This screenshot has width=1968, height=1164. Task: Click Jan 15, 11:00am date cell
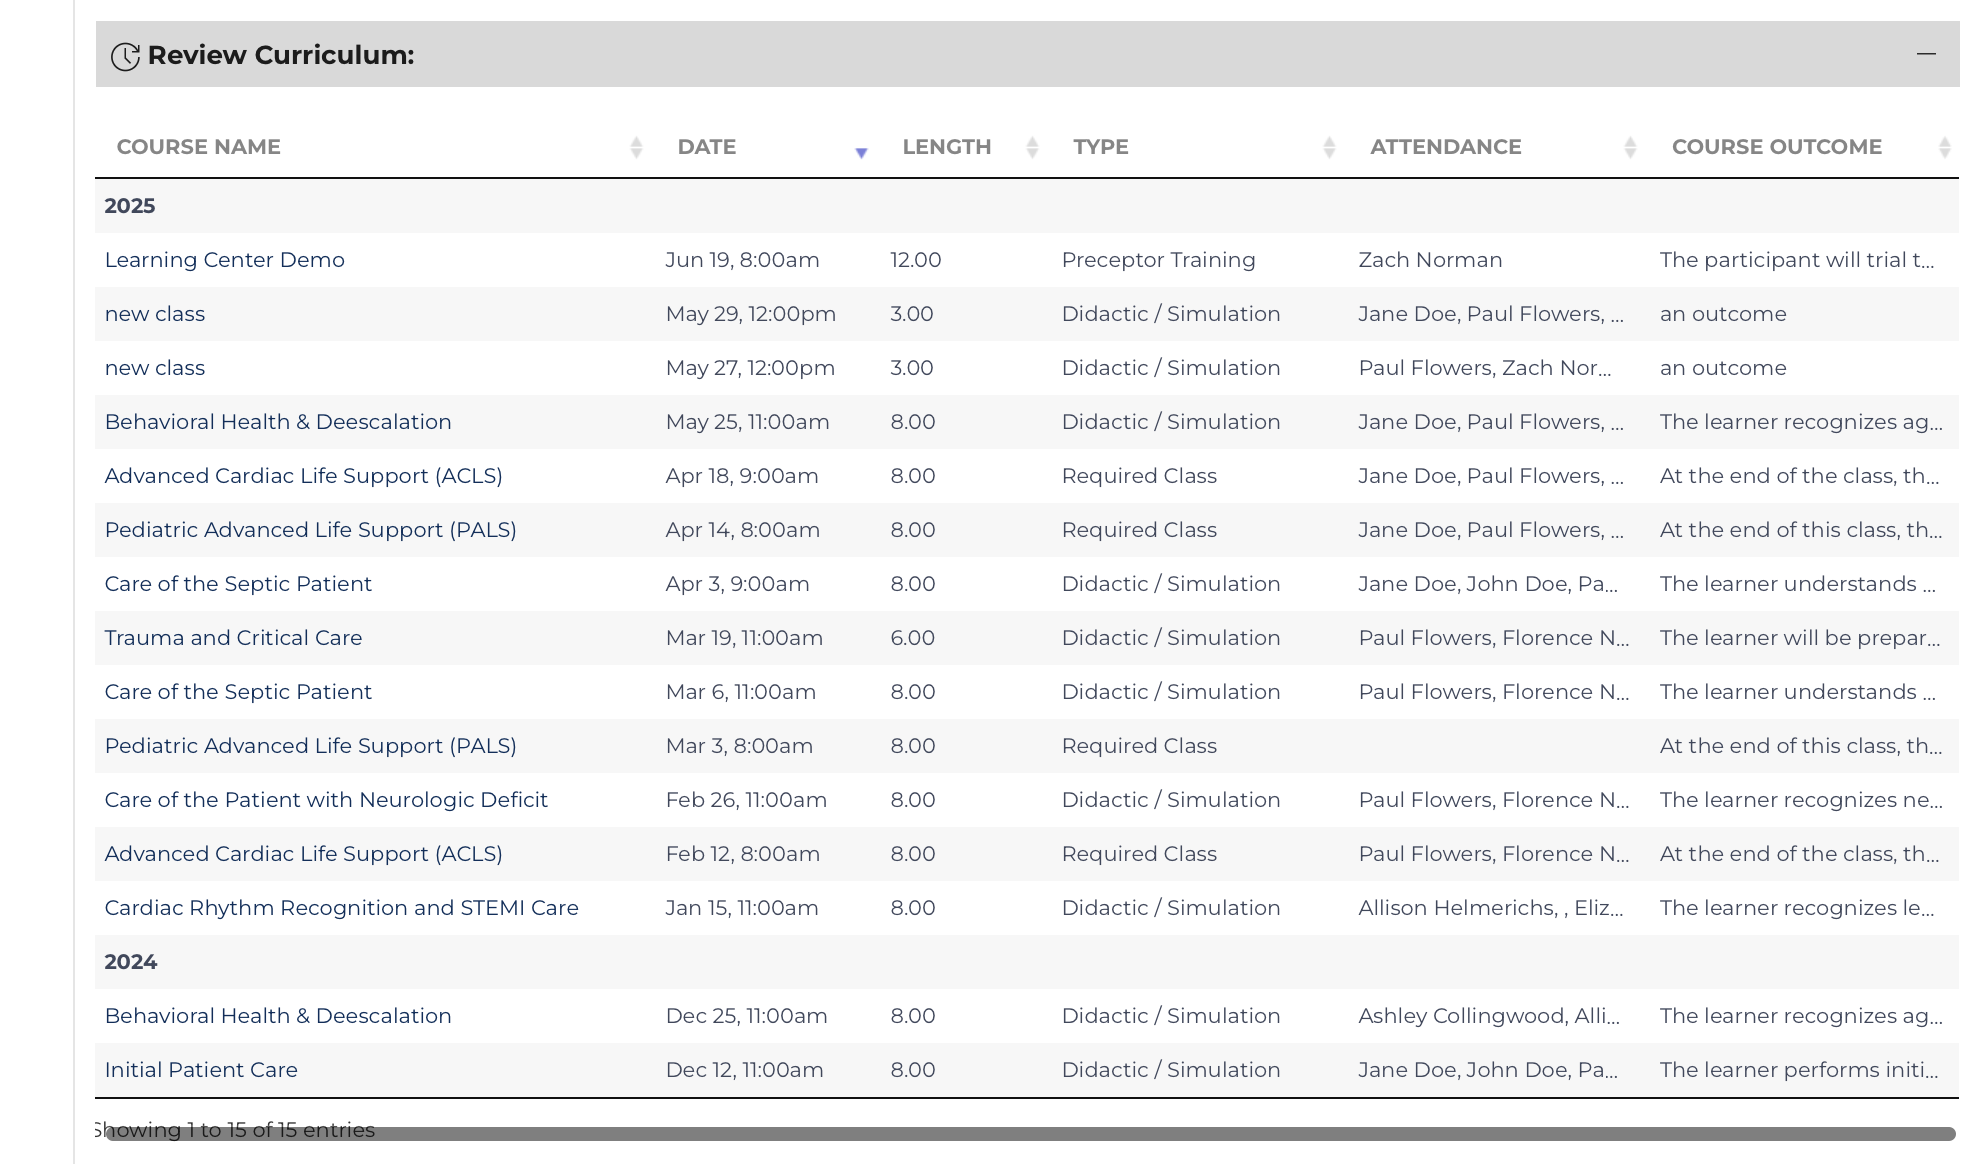click(x=742, y=908)
